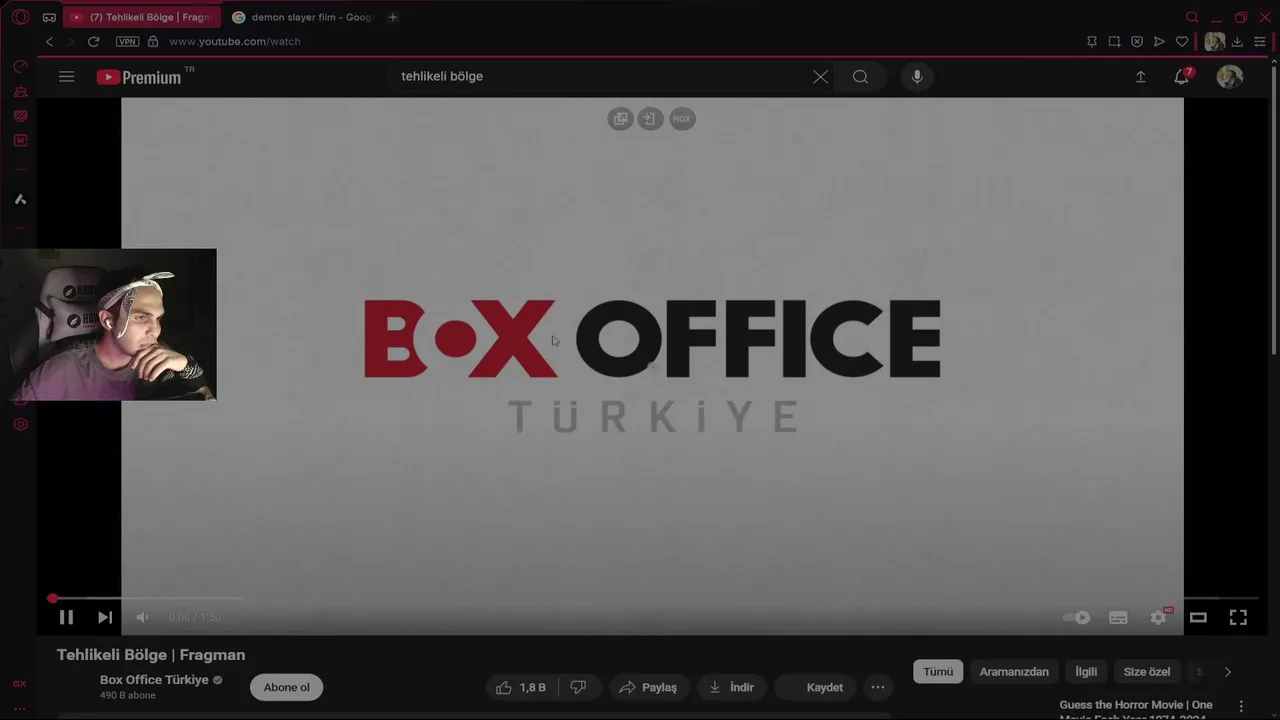Switch to the demon slayer film Google tab
This screenshot has width=1280, height=720.
click(x=303, y=17)
